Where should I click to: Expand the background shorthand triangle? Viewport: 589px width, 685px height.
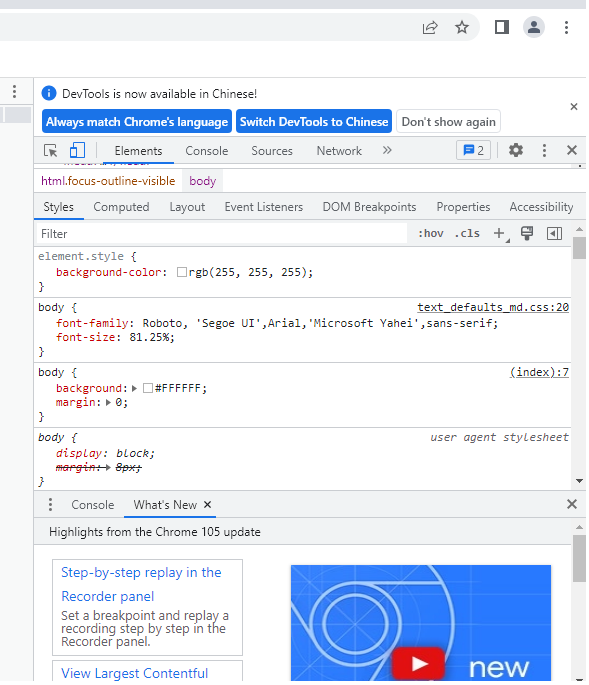[x=134, y=388]
